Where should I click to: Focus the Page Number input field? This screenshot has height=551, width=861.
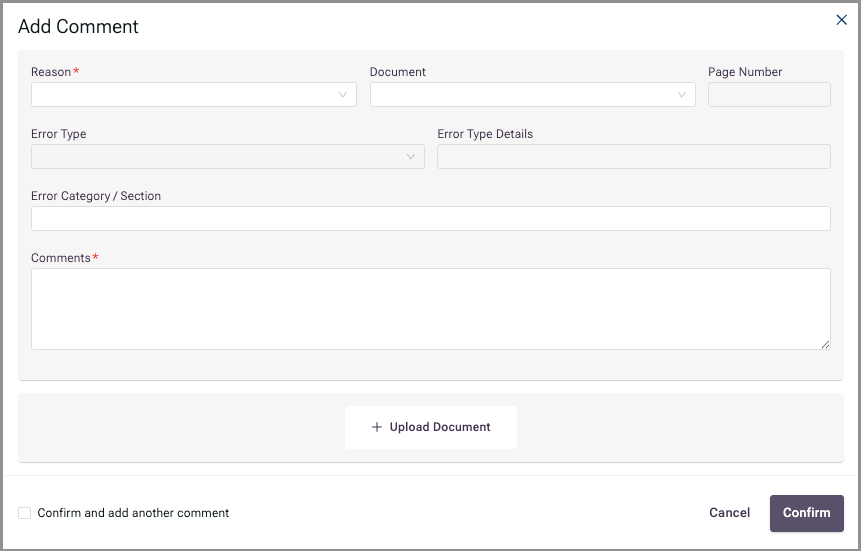[x=769, y=94]
